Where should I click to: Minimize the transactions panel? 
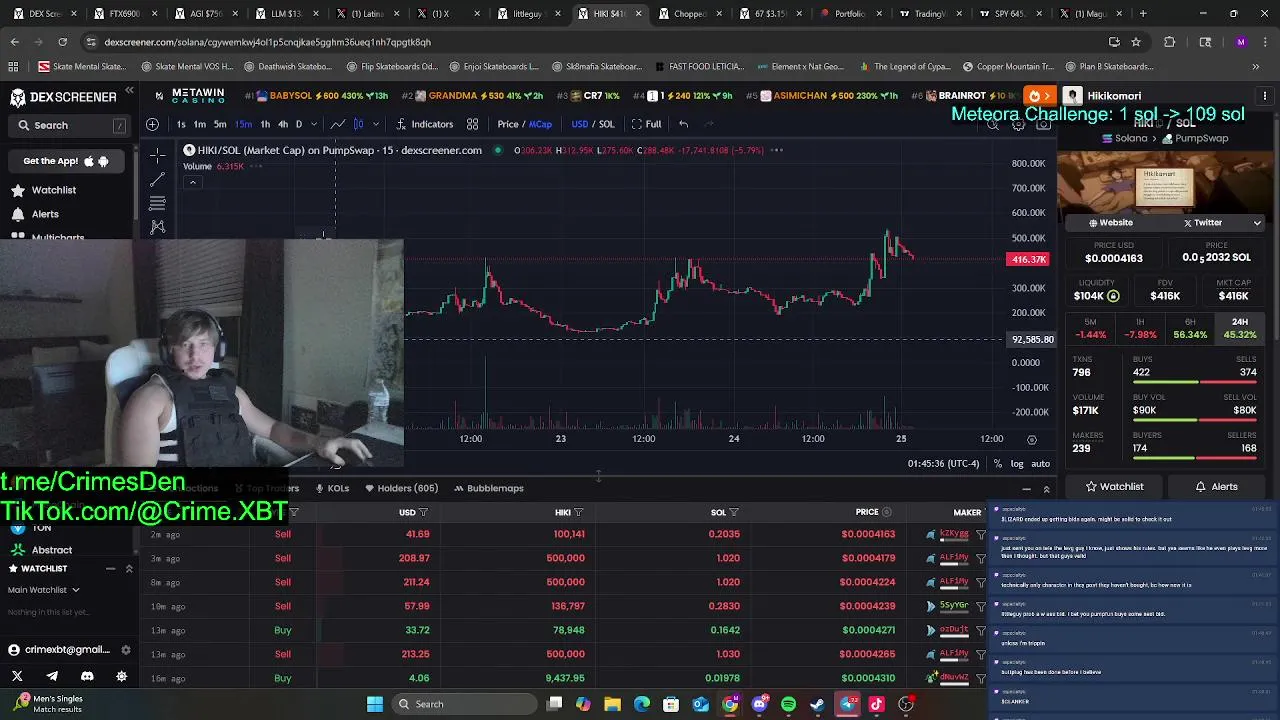(x=1026, y=489)
